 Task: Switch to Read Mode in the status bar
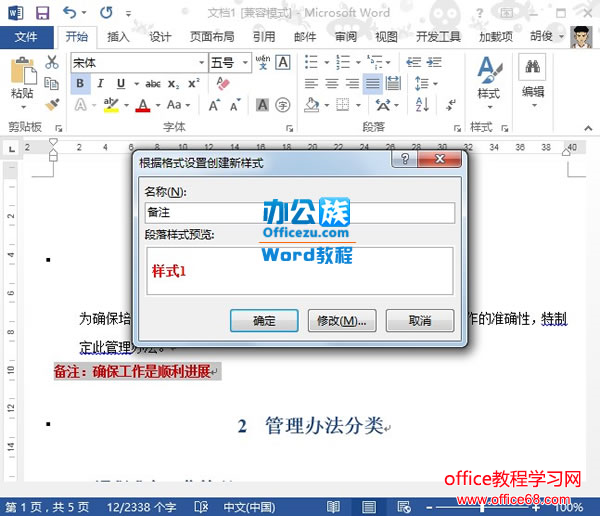[x=333, y=507]
